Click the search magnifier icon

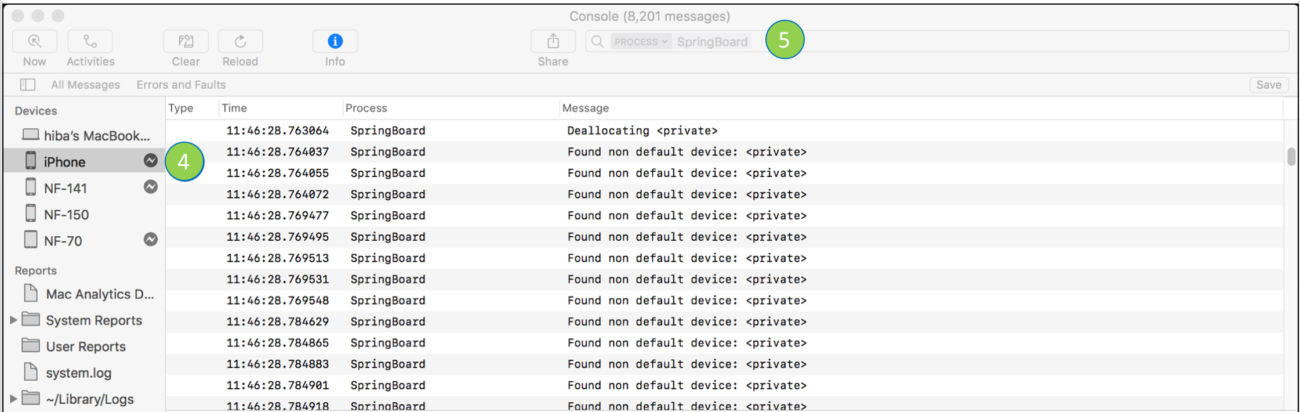pos(597,42)
